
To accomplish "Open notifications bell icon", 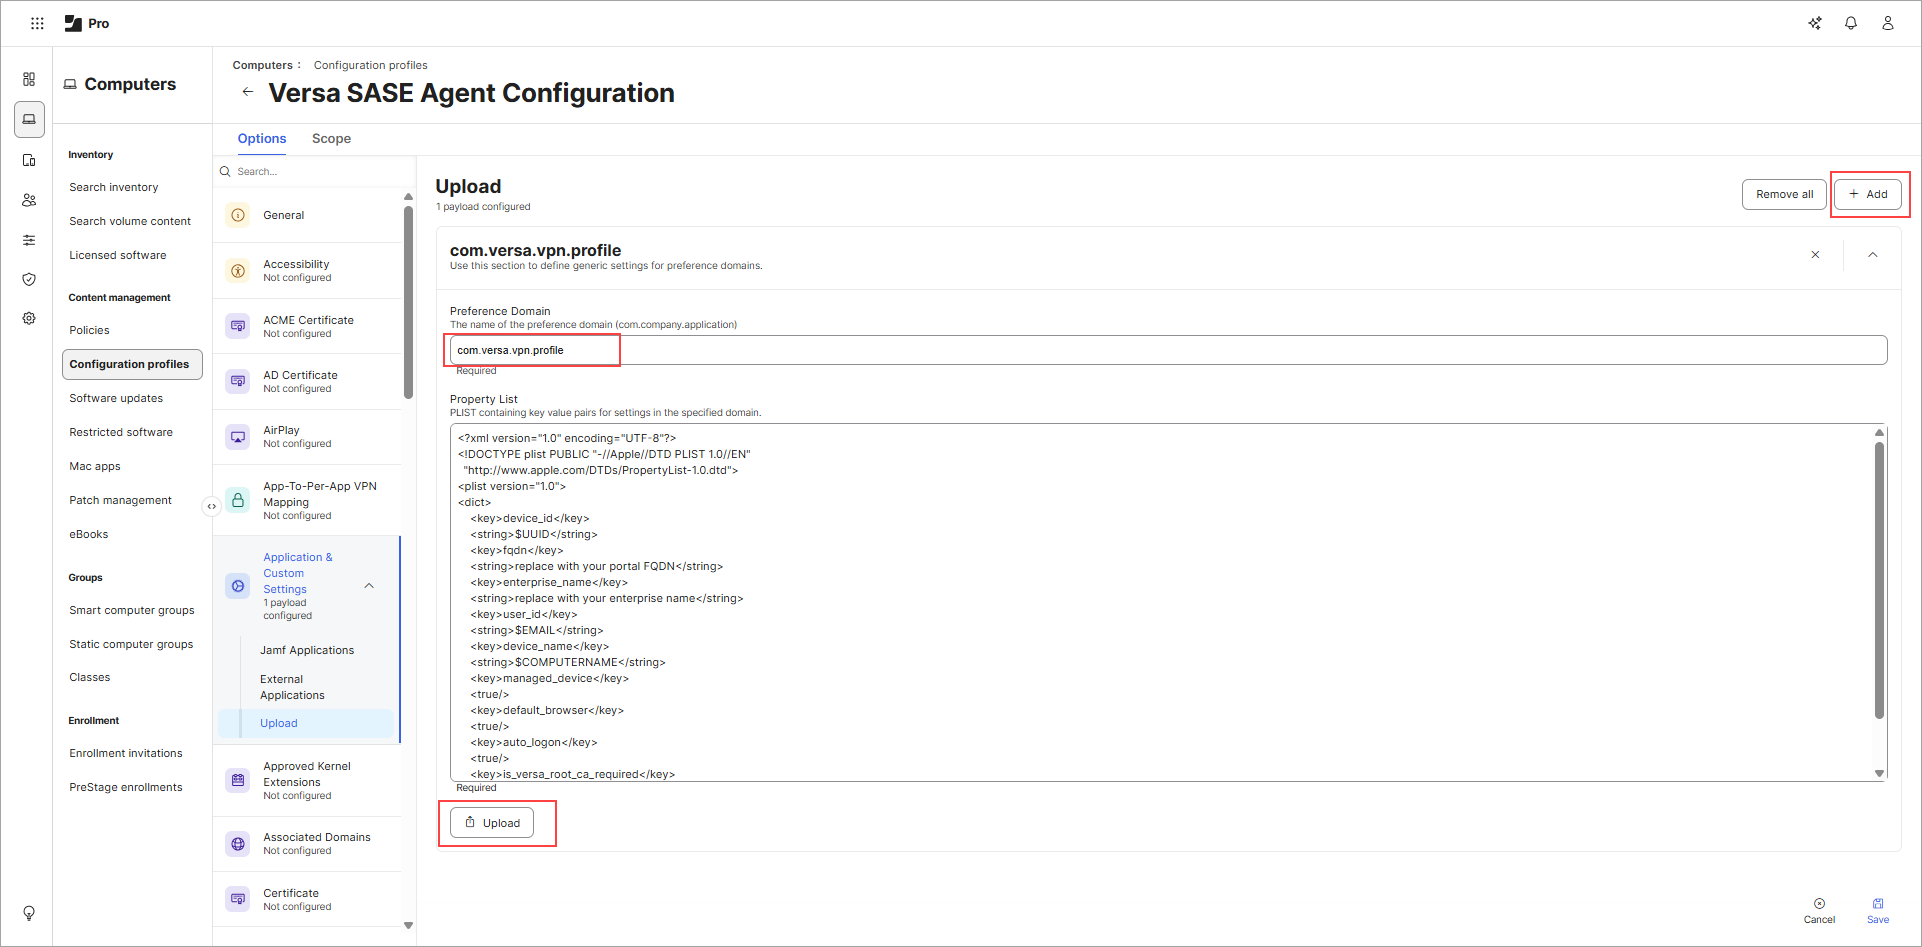I will click(1851, 23).
